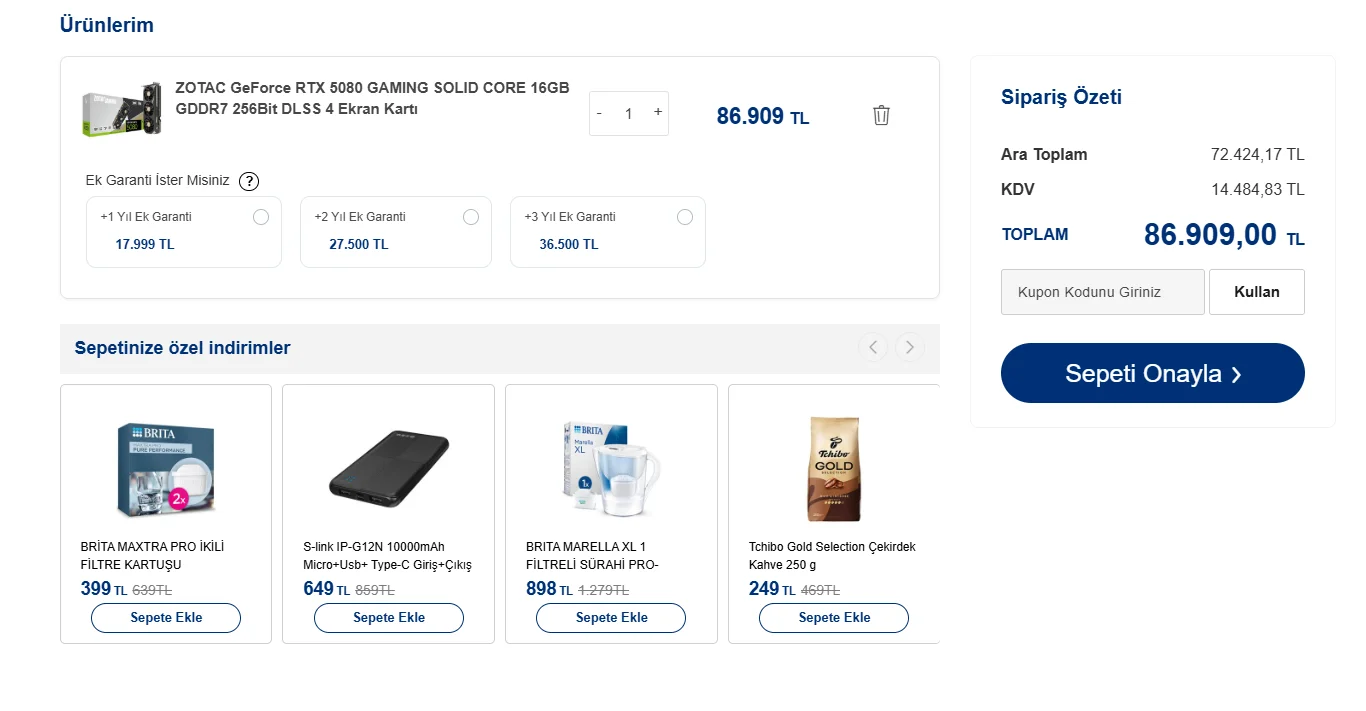The width and height of the screenshot is (1366, 711).
Task: Confirm cart with Sepeti Onayla
Action: pyautogui.click(x=1153, y=373)
